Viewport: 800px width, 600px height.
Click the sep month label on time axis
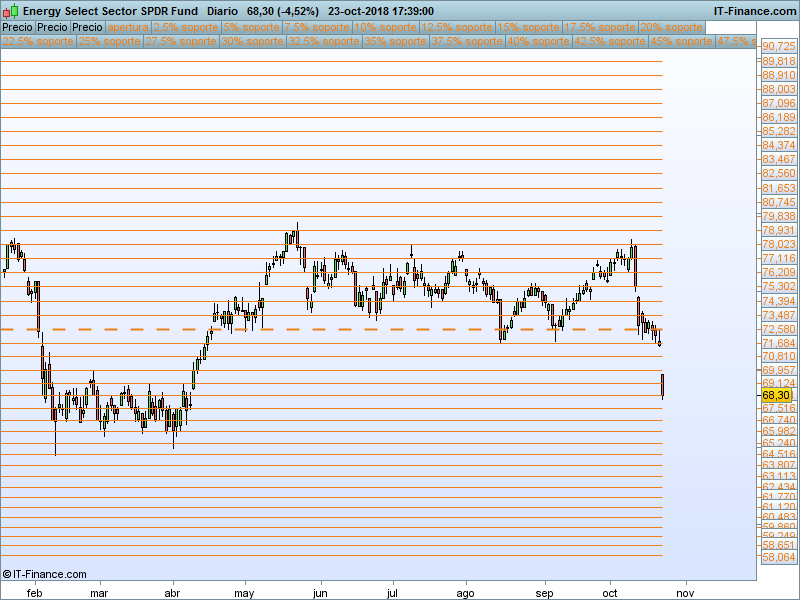544,593
